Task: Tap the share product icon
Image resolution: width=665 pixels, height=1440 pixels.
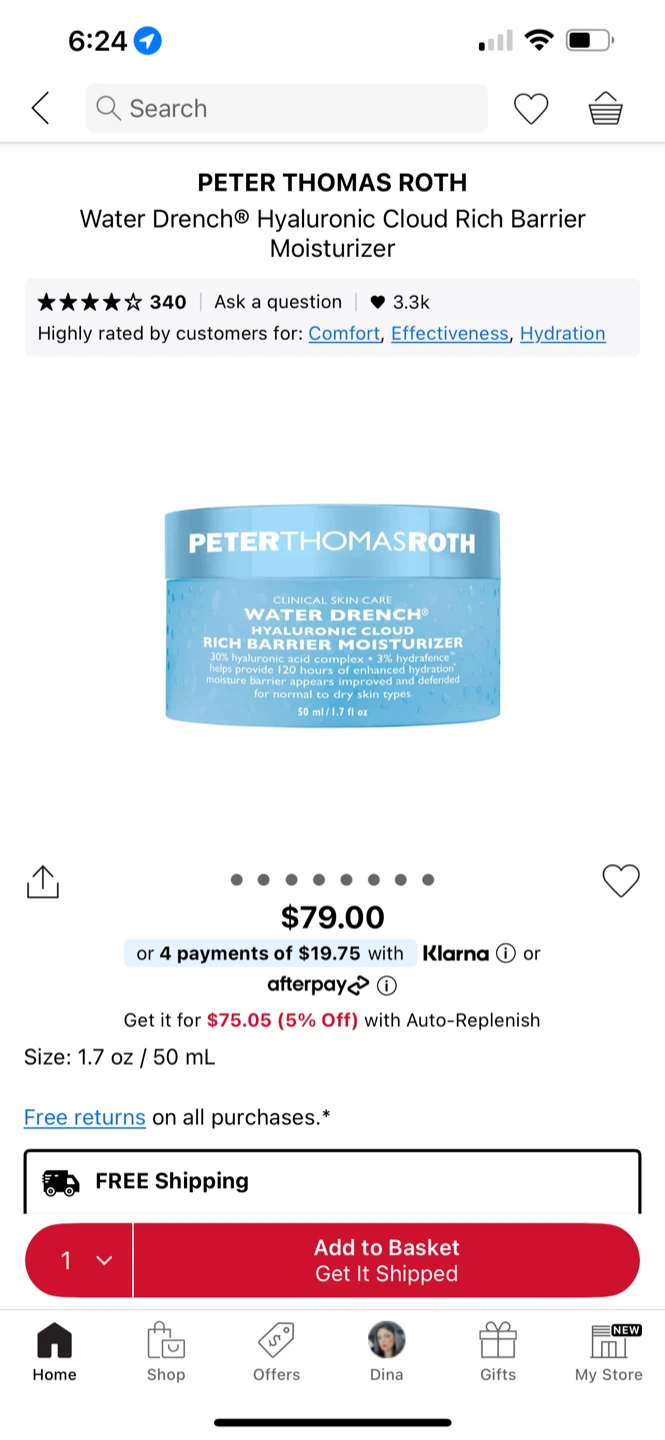Action: click(x=43, y=881)
